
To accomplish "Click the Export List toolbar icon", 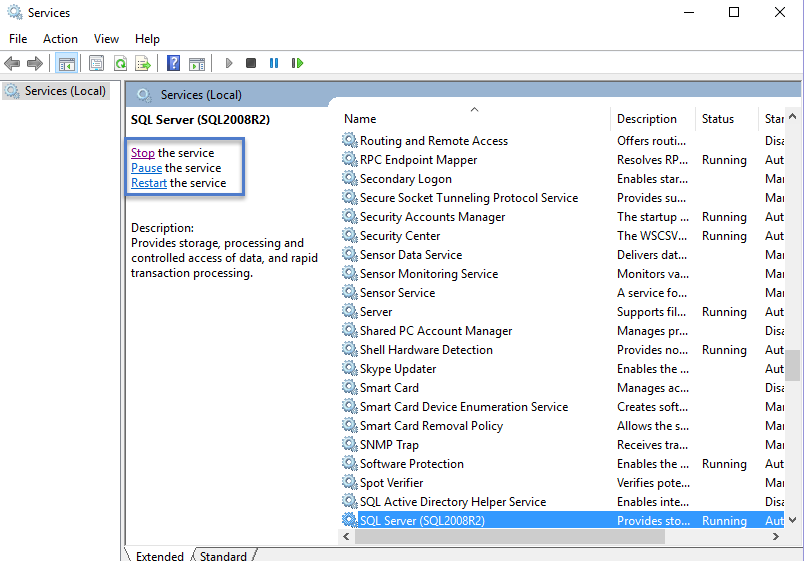I will point(143,64).
